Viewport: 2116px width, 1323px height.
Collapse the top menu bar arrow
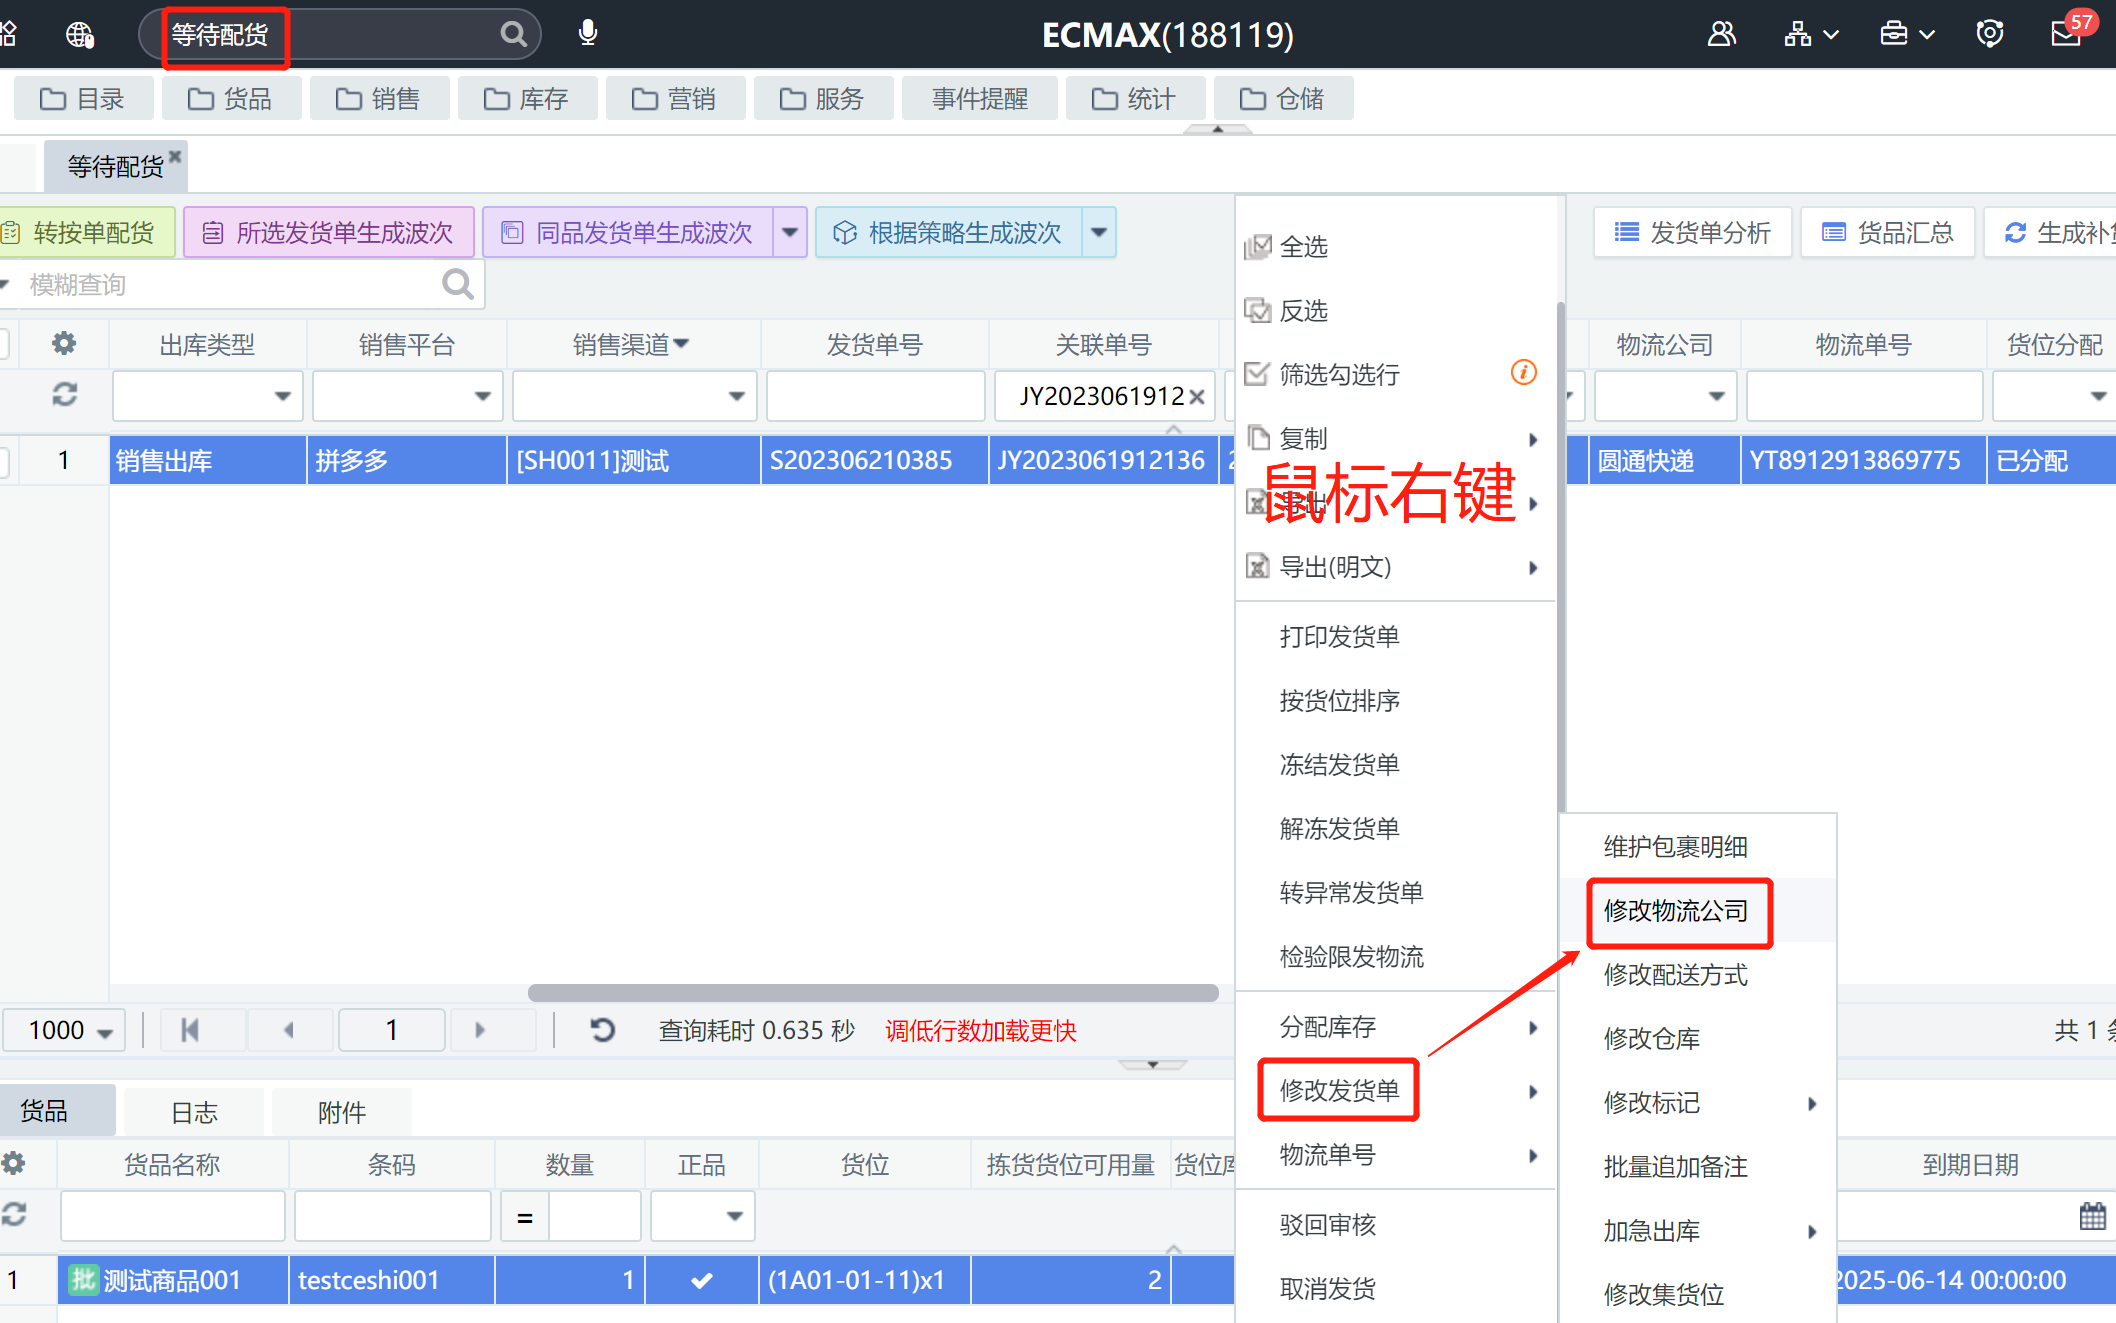click(1218, 129)
